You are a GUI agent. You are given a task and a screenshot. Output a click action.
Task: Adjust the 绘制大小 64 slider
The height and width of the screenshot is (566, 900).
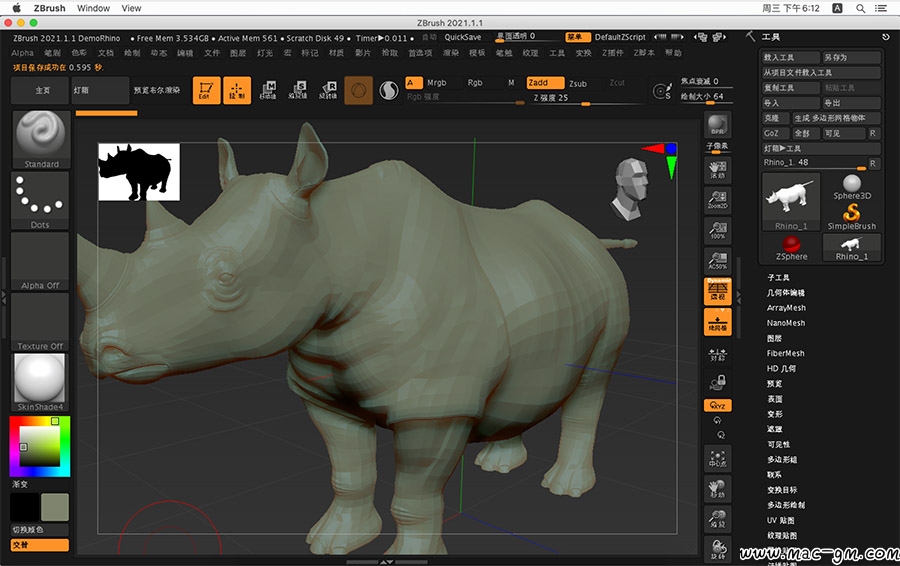(x=705, y=97)
